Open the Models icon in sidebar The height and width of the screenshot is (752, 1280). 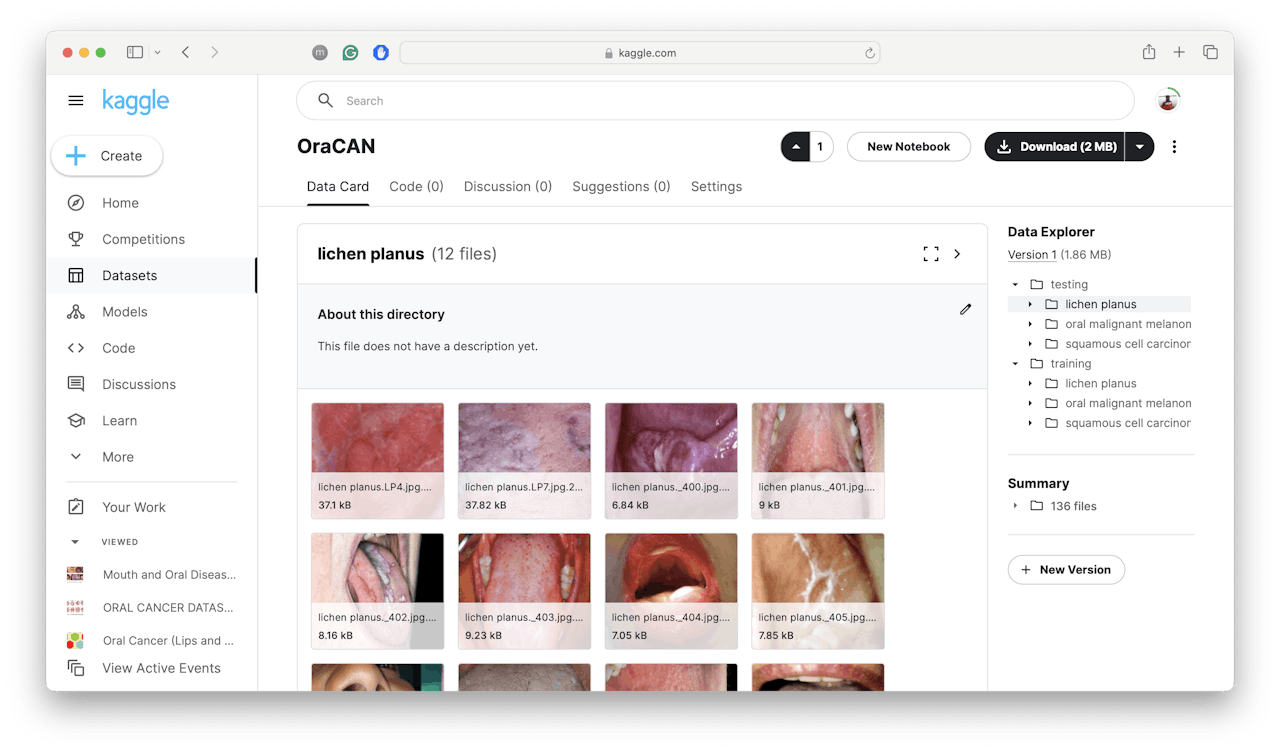pyautogui.click(x=76, y=312)
